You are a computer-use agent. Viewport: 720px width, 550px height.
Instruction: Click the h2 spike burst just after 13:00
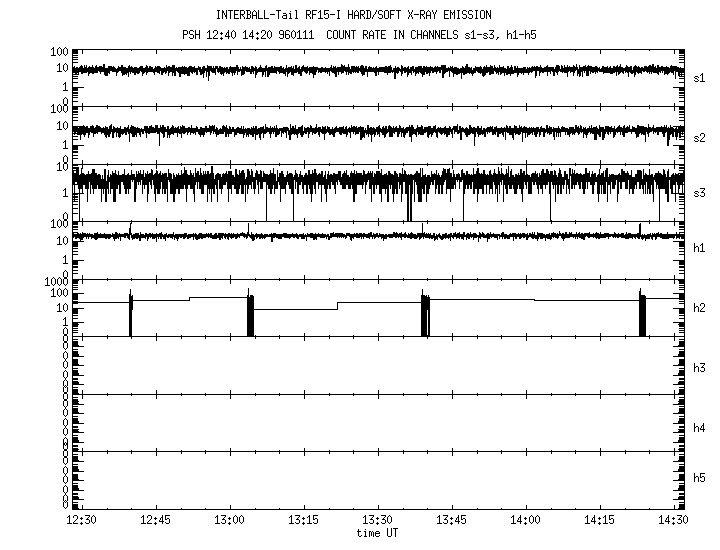point(251,315)
